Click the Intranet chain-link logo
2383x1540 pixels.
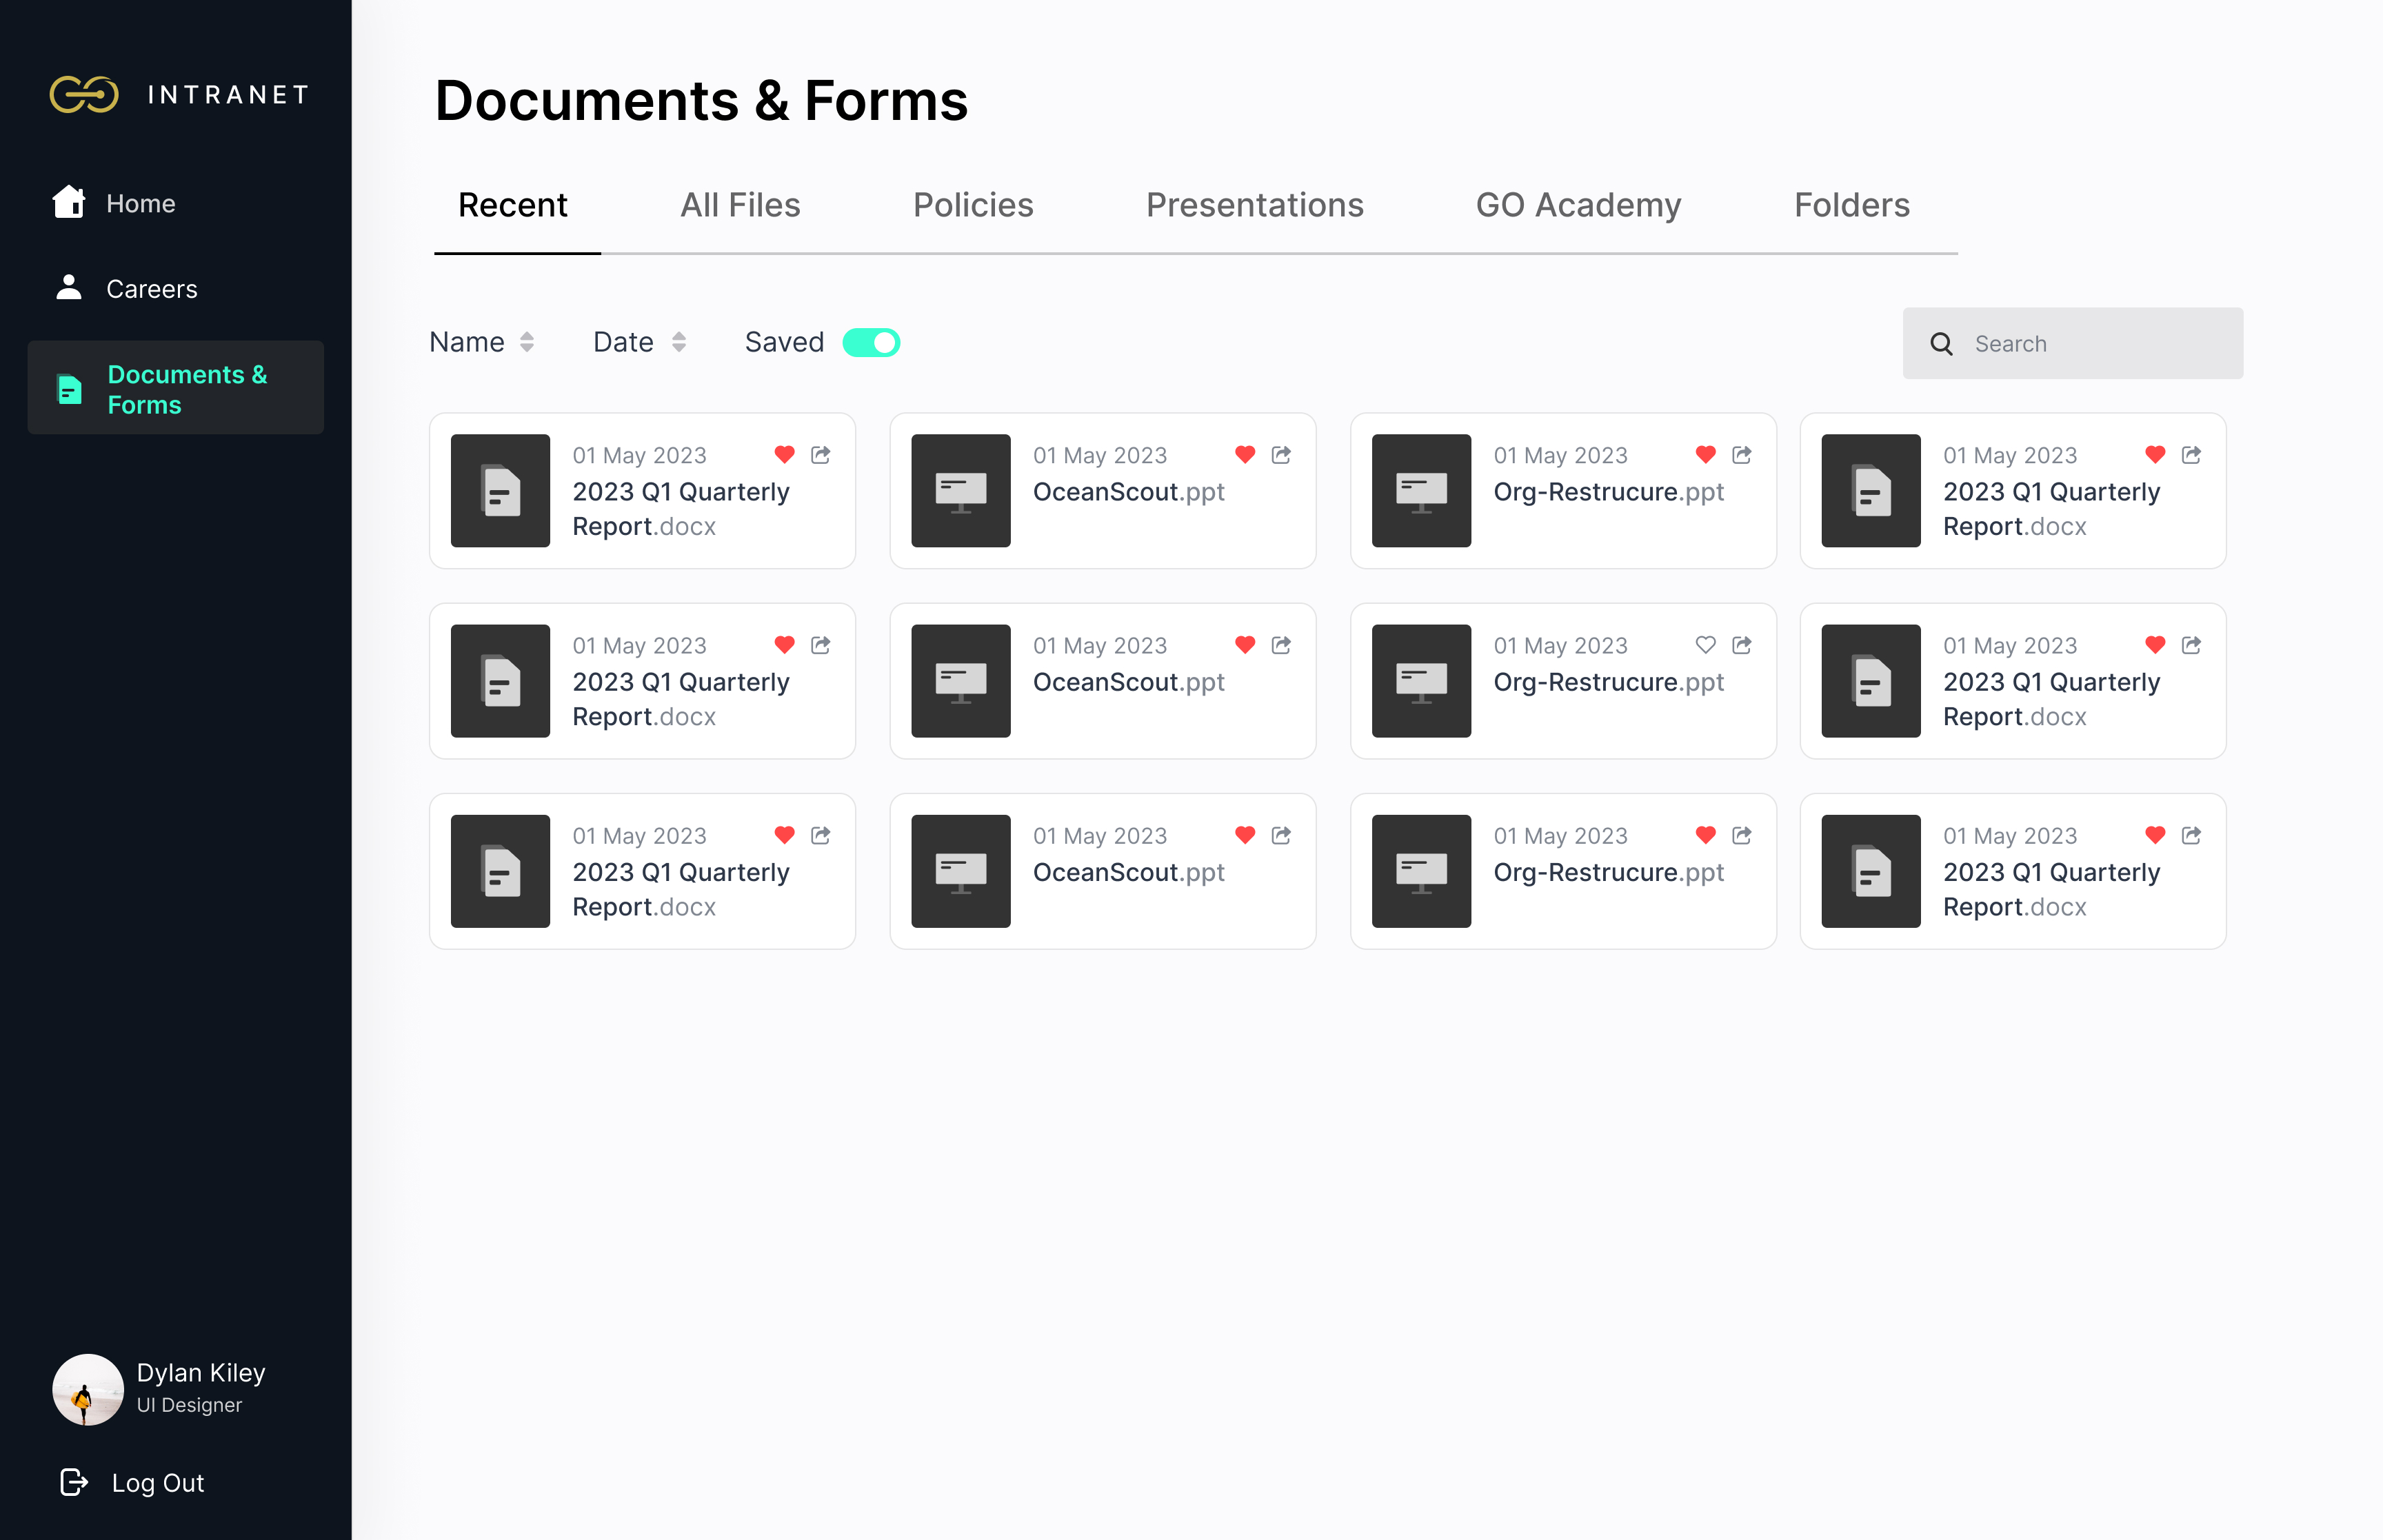point(84,94)
